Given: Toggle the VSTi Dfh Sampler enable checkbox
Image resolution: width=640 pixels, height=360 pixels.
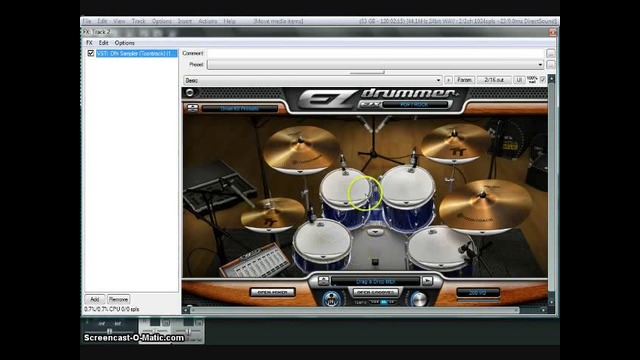Looking at the screenshot, I should [x=91, y=53].
